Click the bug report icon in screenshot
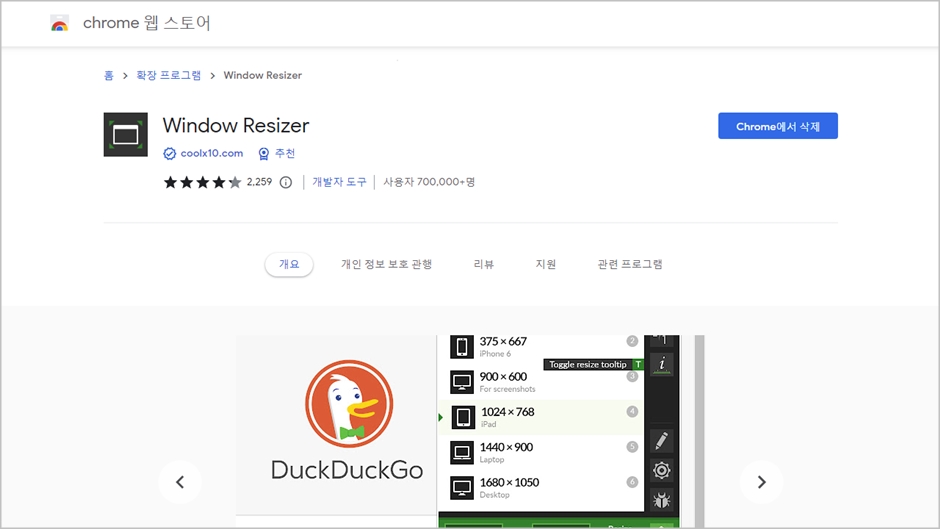This screenshot has width=940, height=529. pos(661,500)
